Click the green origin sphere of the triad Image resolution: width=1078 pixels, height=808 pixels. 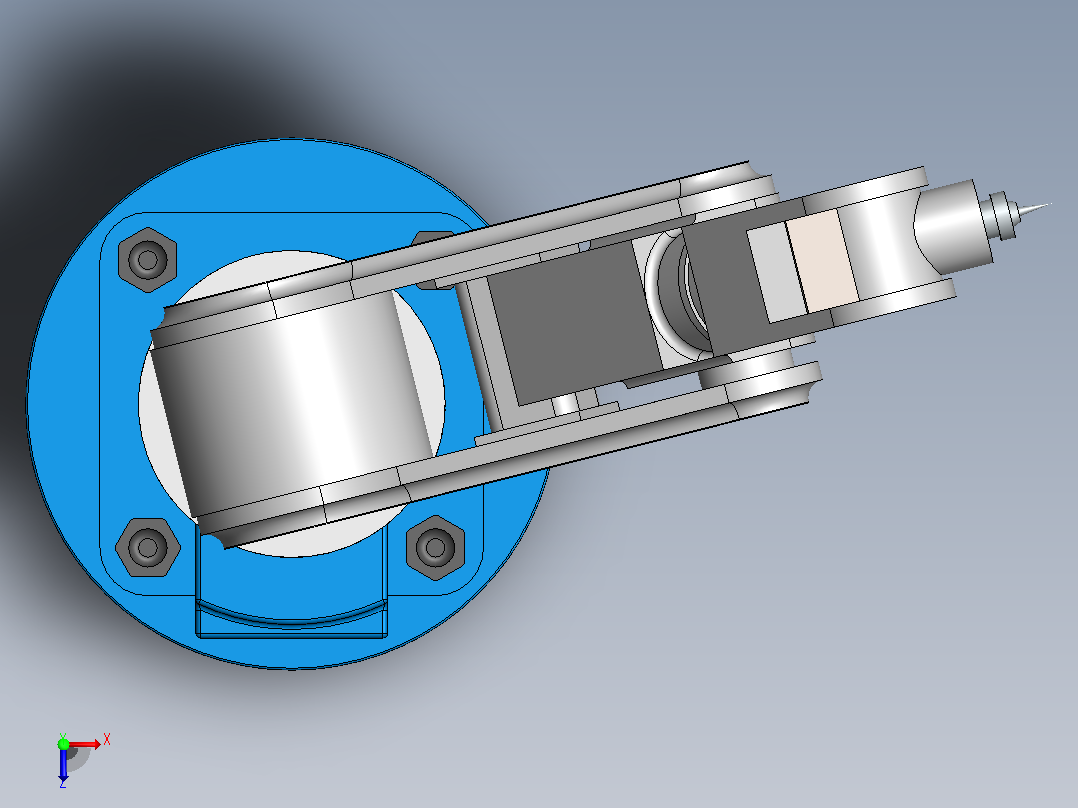click(x=63, y=744)
